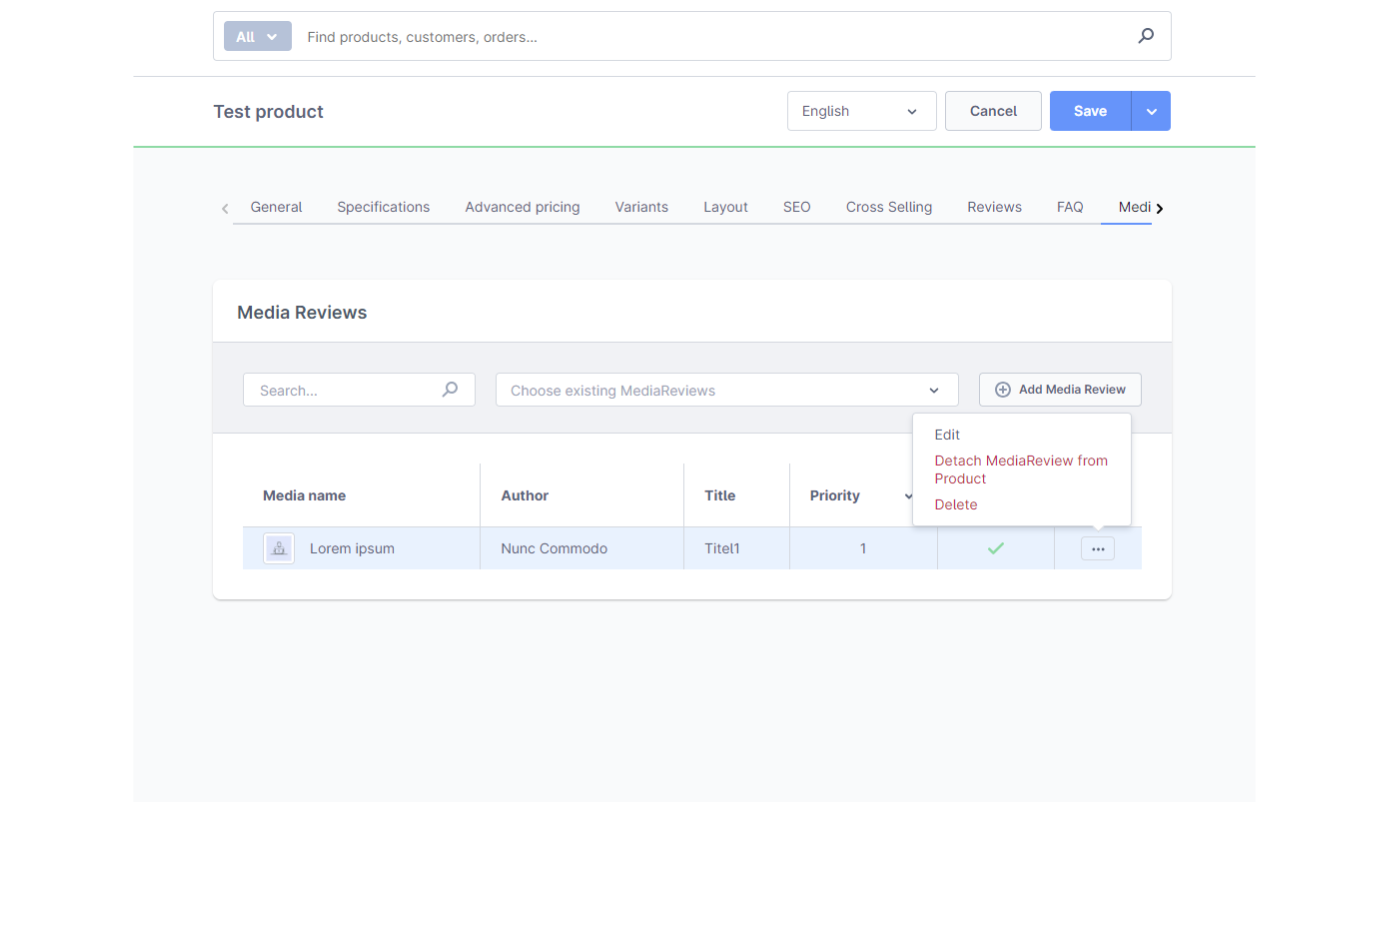Cancel editing the product
Image resolution: width=1384 pixels, height=941 pixels.
(x=993, y=111)
